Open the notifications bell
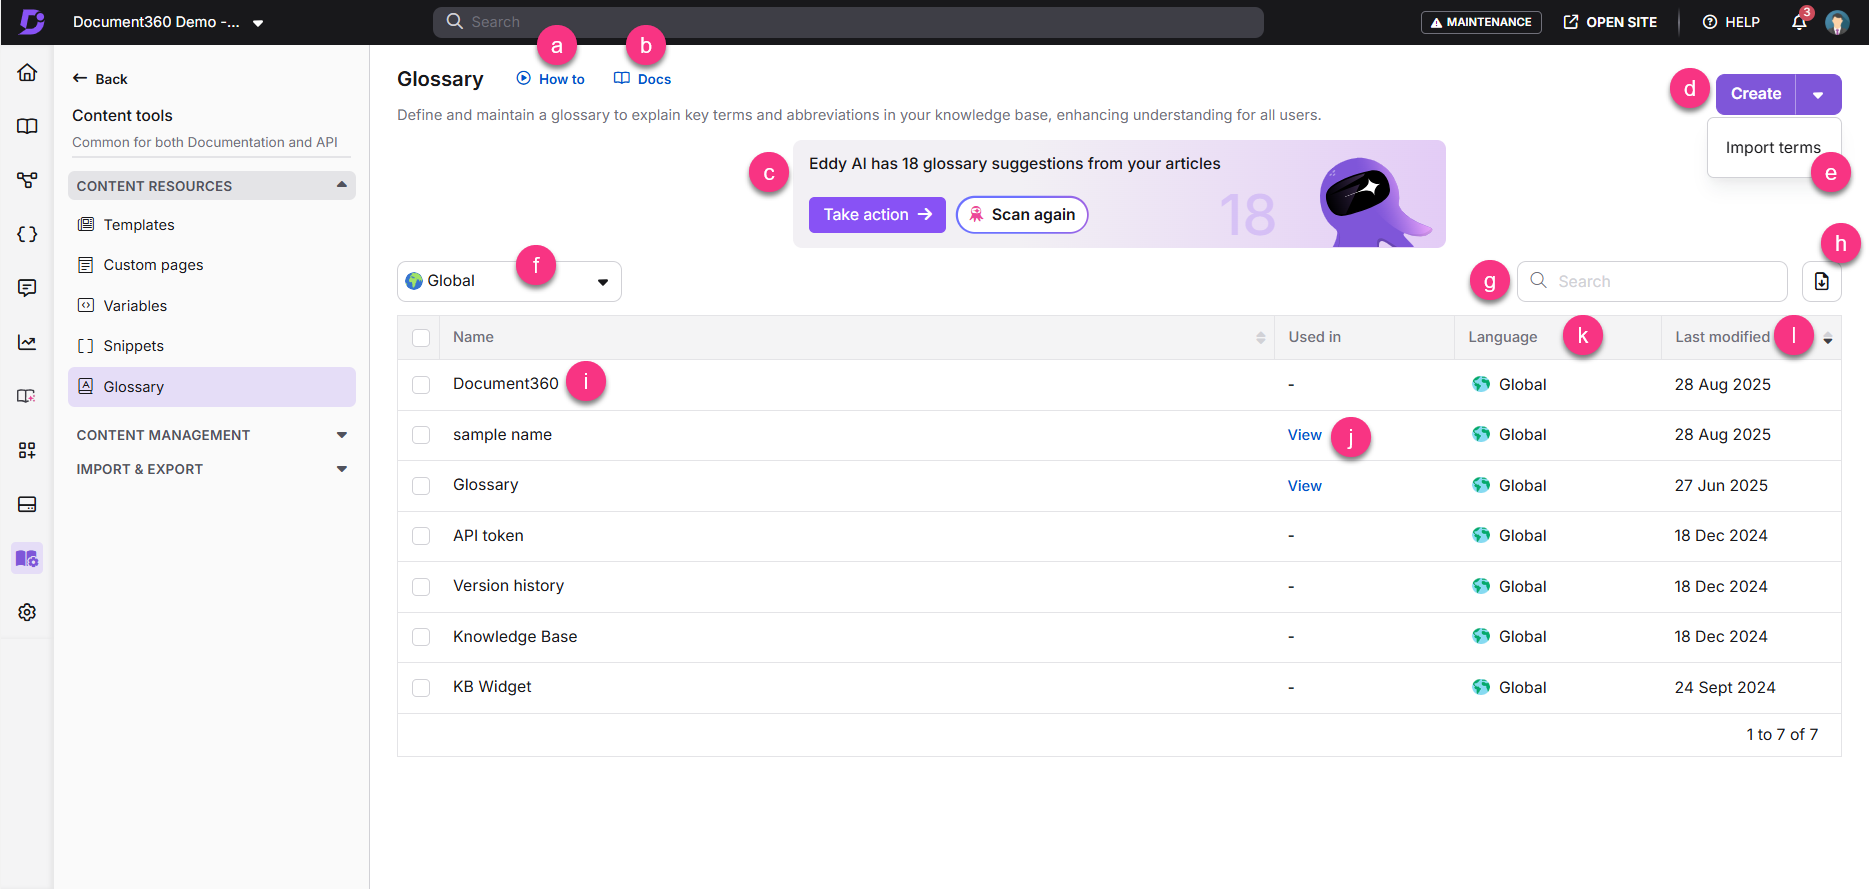Image resolution: width=1869 pixels, height=889 pixels. click(x=1799, y=22)
